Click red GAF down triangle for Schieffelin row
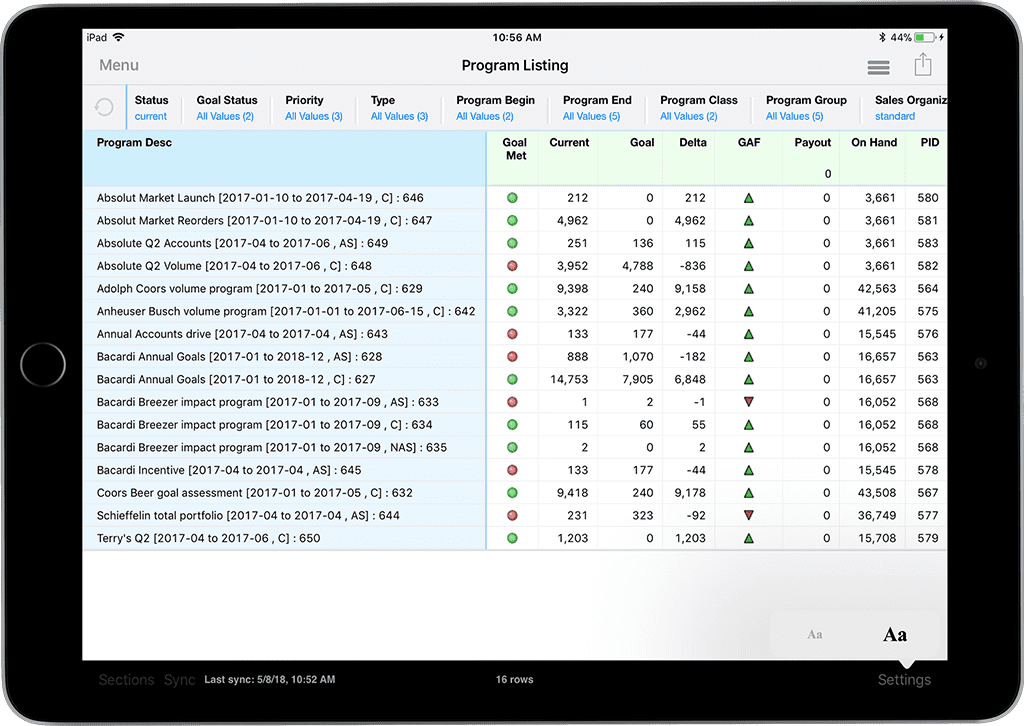The height and width of the screenshot is (726, 1024). (x=749, y=516)
